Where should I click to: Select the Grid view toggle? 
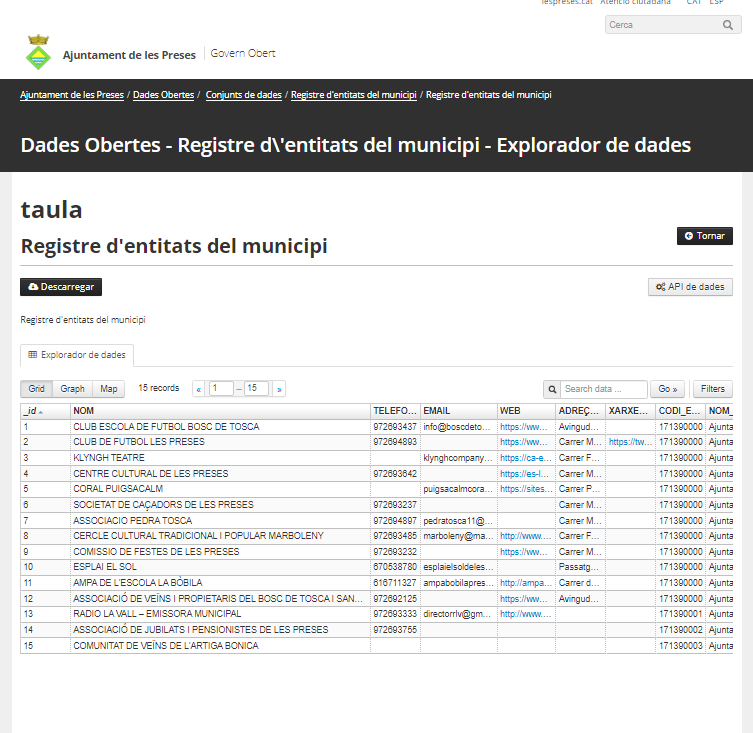coord(37,388)
